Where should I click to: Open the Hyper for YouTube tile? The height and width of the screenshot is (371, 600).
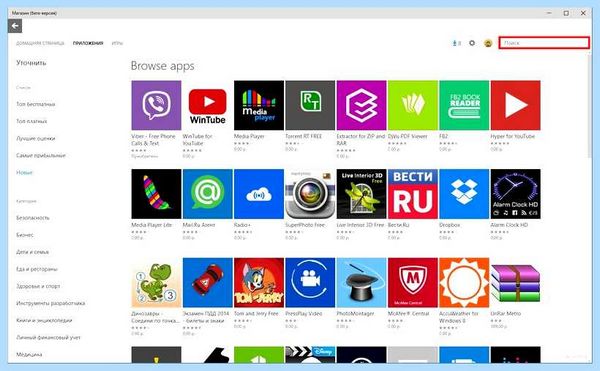click(515, 105)
